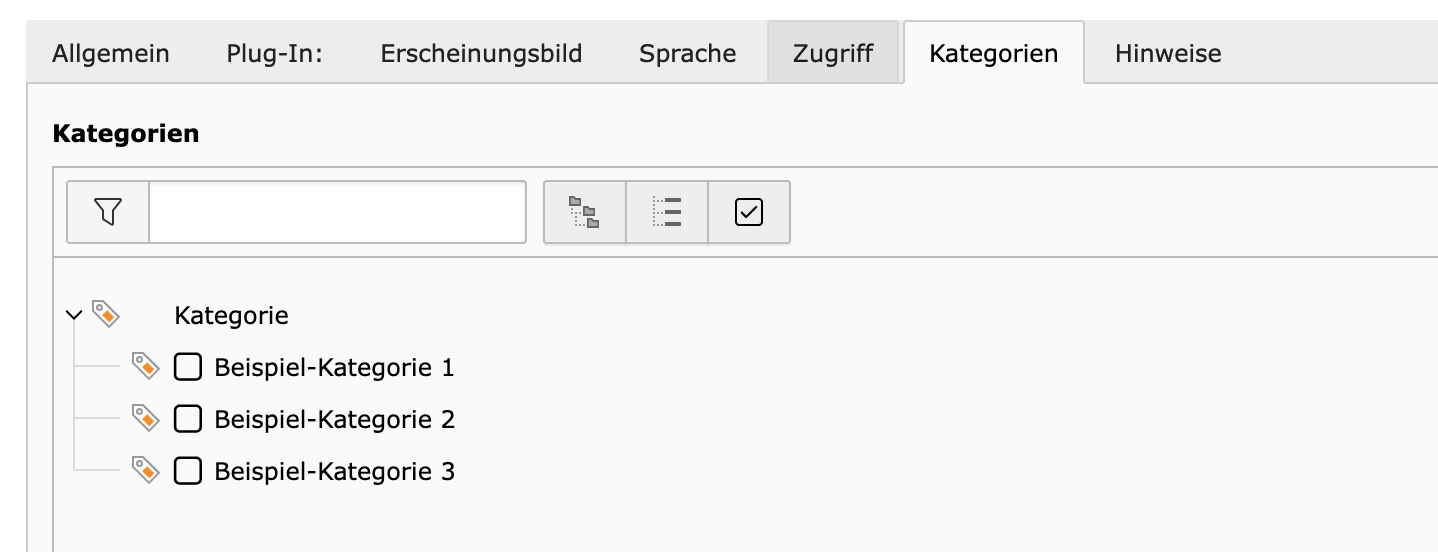The image size is (1438, 552).
Task: Collapse the Kategorie tree root
Action: (x=73, y=315)
